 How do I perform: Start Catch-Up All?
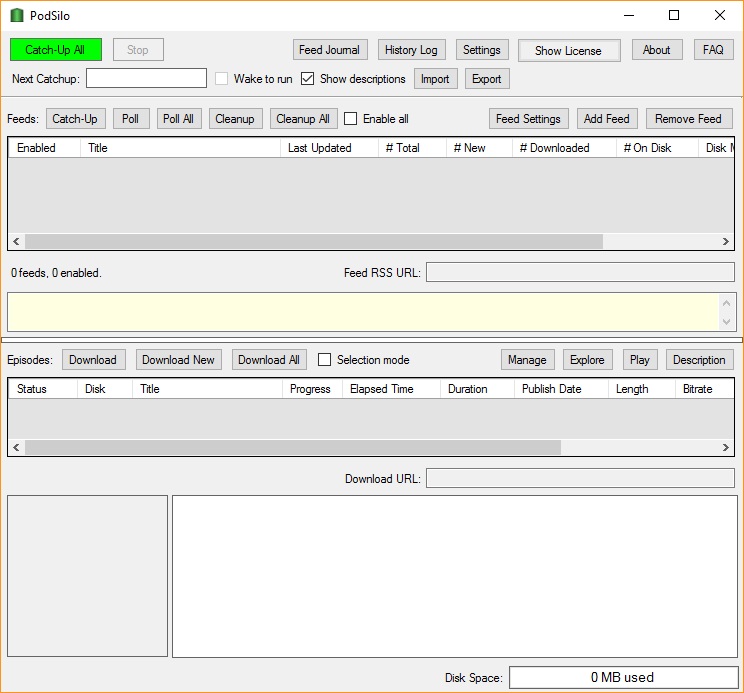tap(56, 50)
